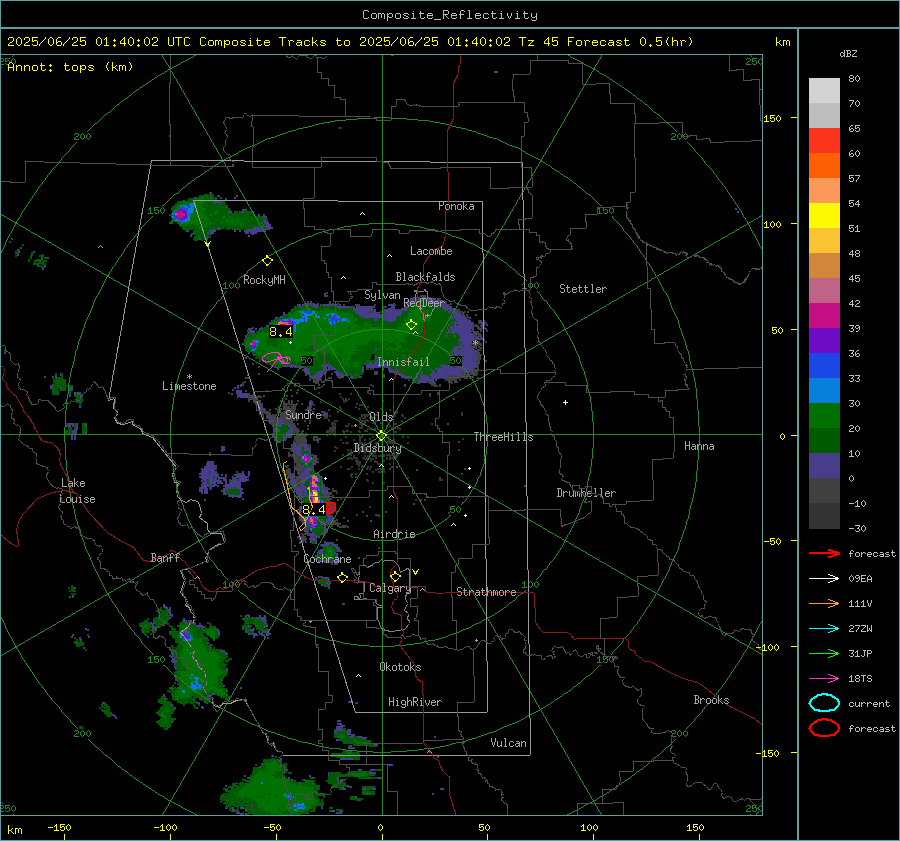Click the magenta 18TS track arrow
This screenshot has width=900, height=841.
824,679
